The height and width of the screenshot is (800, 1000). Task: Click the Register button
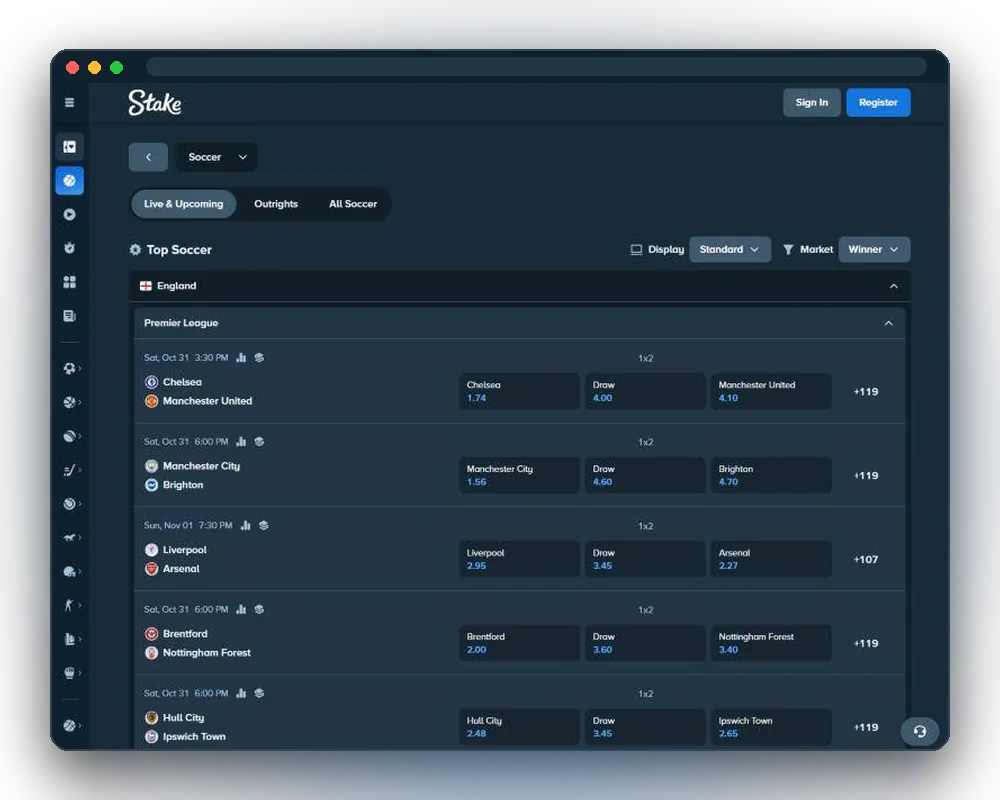878,103
